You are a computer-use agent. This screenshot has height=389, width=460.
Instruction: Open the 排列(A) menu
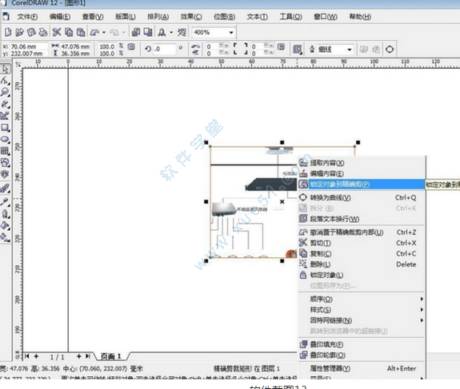158,16
